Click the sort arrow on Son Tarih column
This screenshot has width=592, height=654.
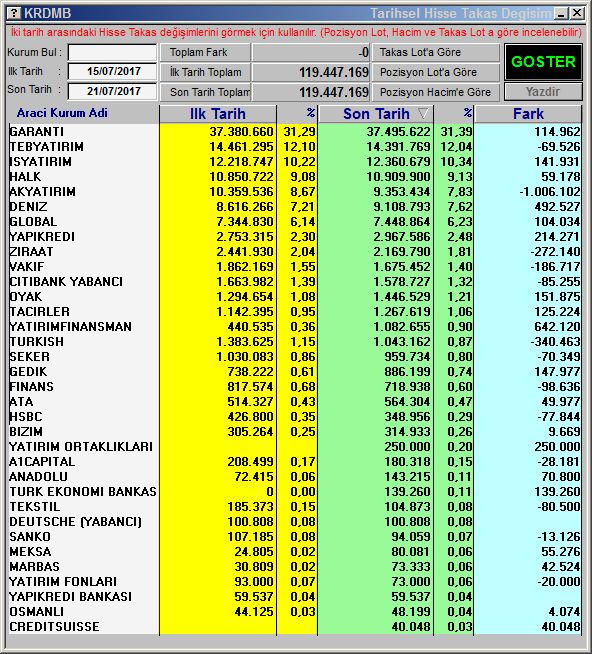click(423, 113)
